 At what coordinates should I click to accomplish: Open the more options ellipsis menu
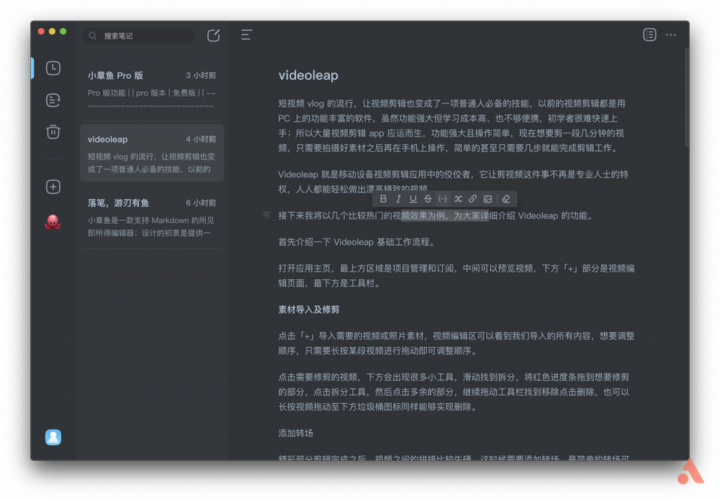(671, 35)
